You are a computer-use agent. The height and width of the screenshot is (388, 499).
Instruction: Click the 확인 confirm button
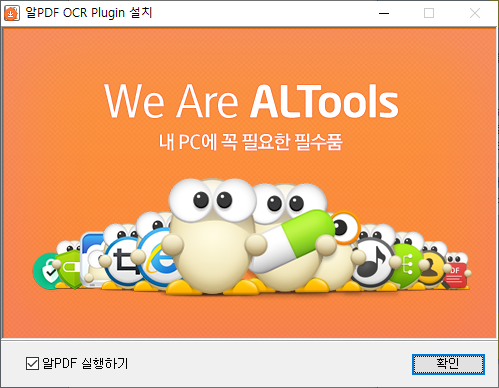448,364
